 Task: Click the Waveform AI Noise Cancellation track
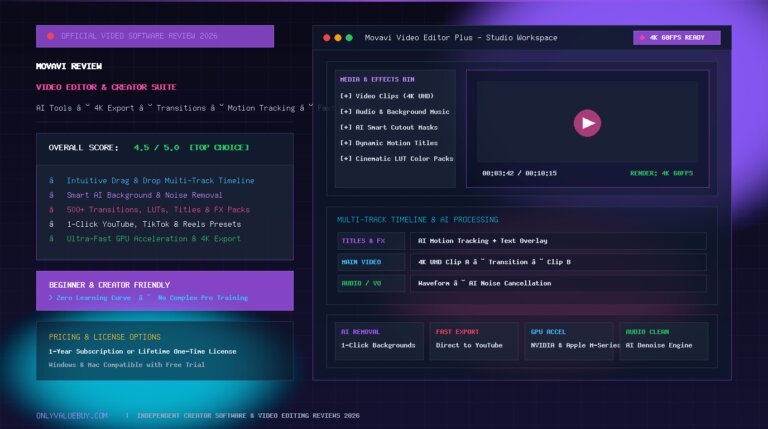tap(558, 283)
